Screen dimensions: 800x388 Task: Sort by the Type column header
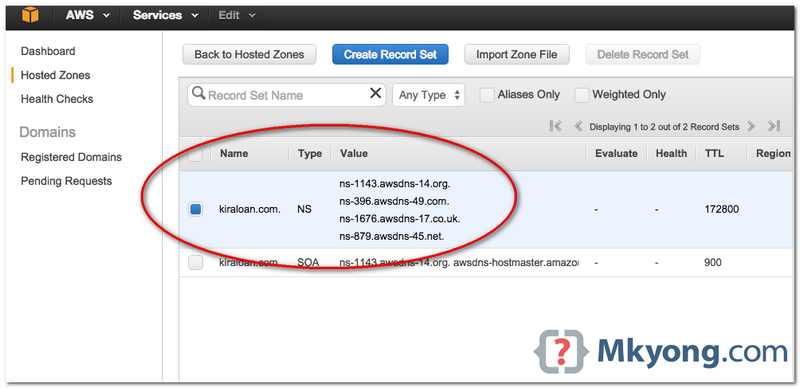pyautogui.click(x=310, y=154)
